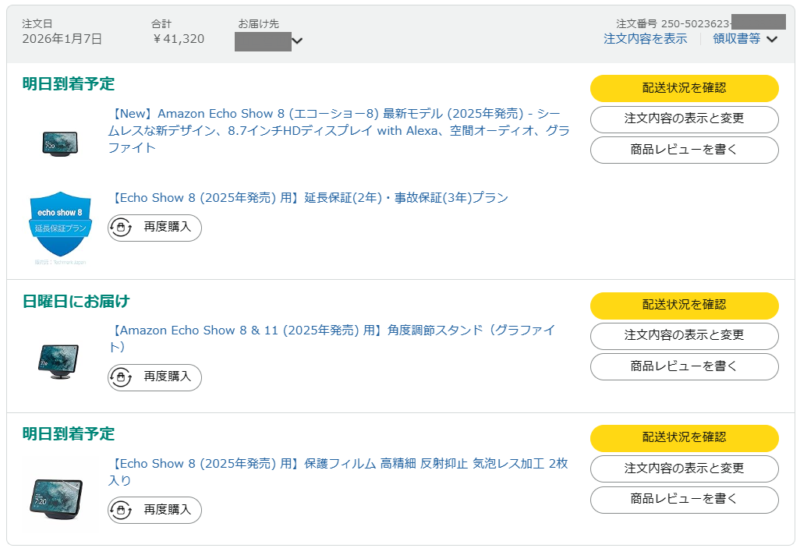Click buy-again icon for the warranty plan
Viewport: 800px width, 548px height.
coord(121,228)
